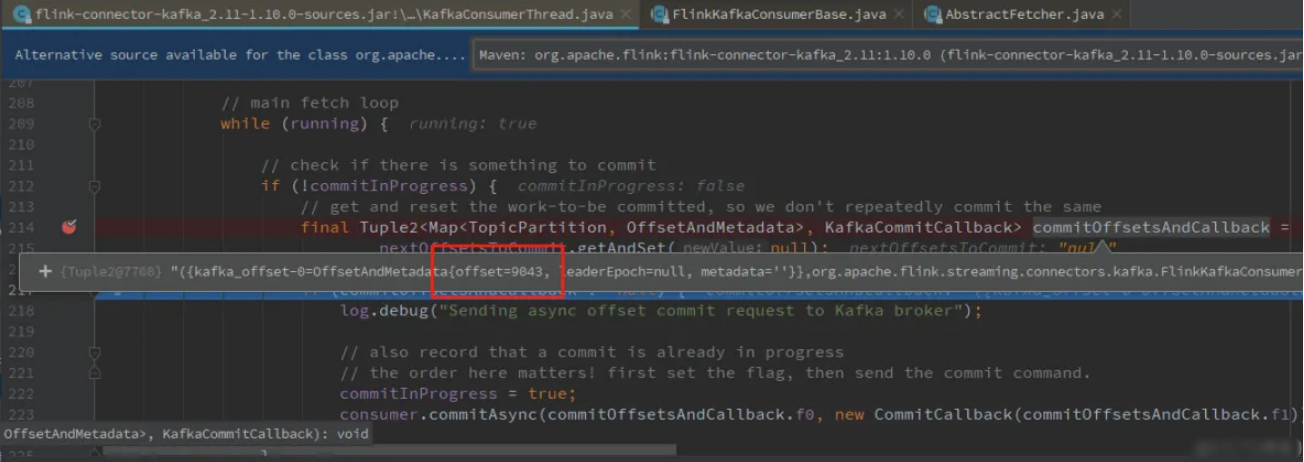
Task: Click consumer.commitAsync call on line 223
Action: (x=820, y=415)
